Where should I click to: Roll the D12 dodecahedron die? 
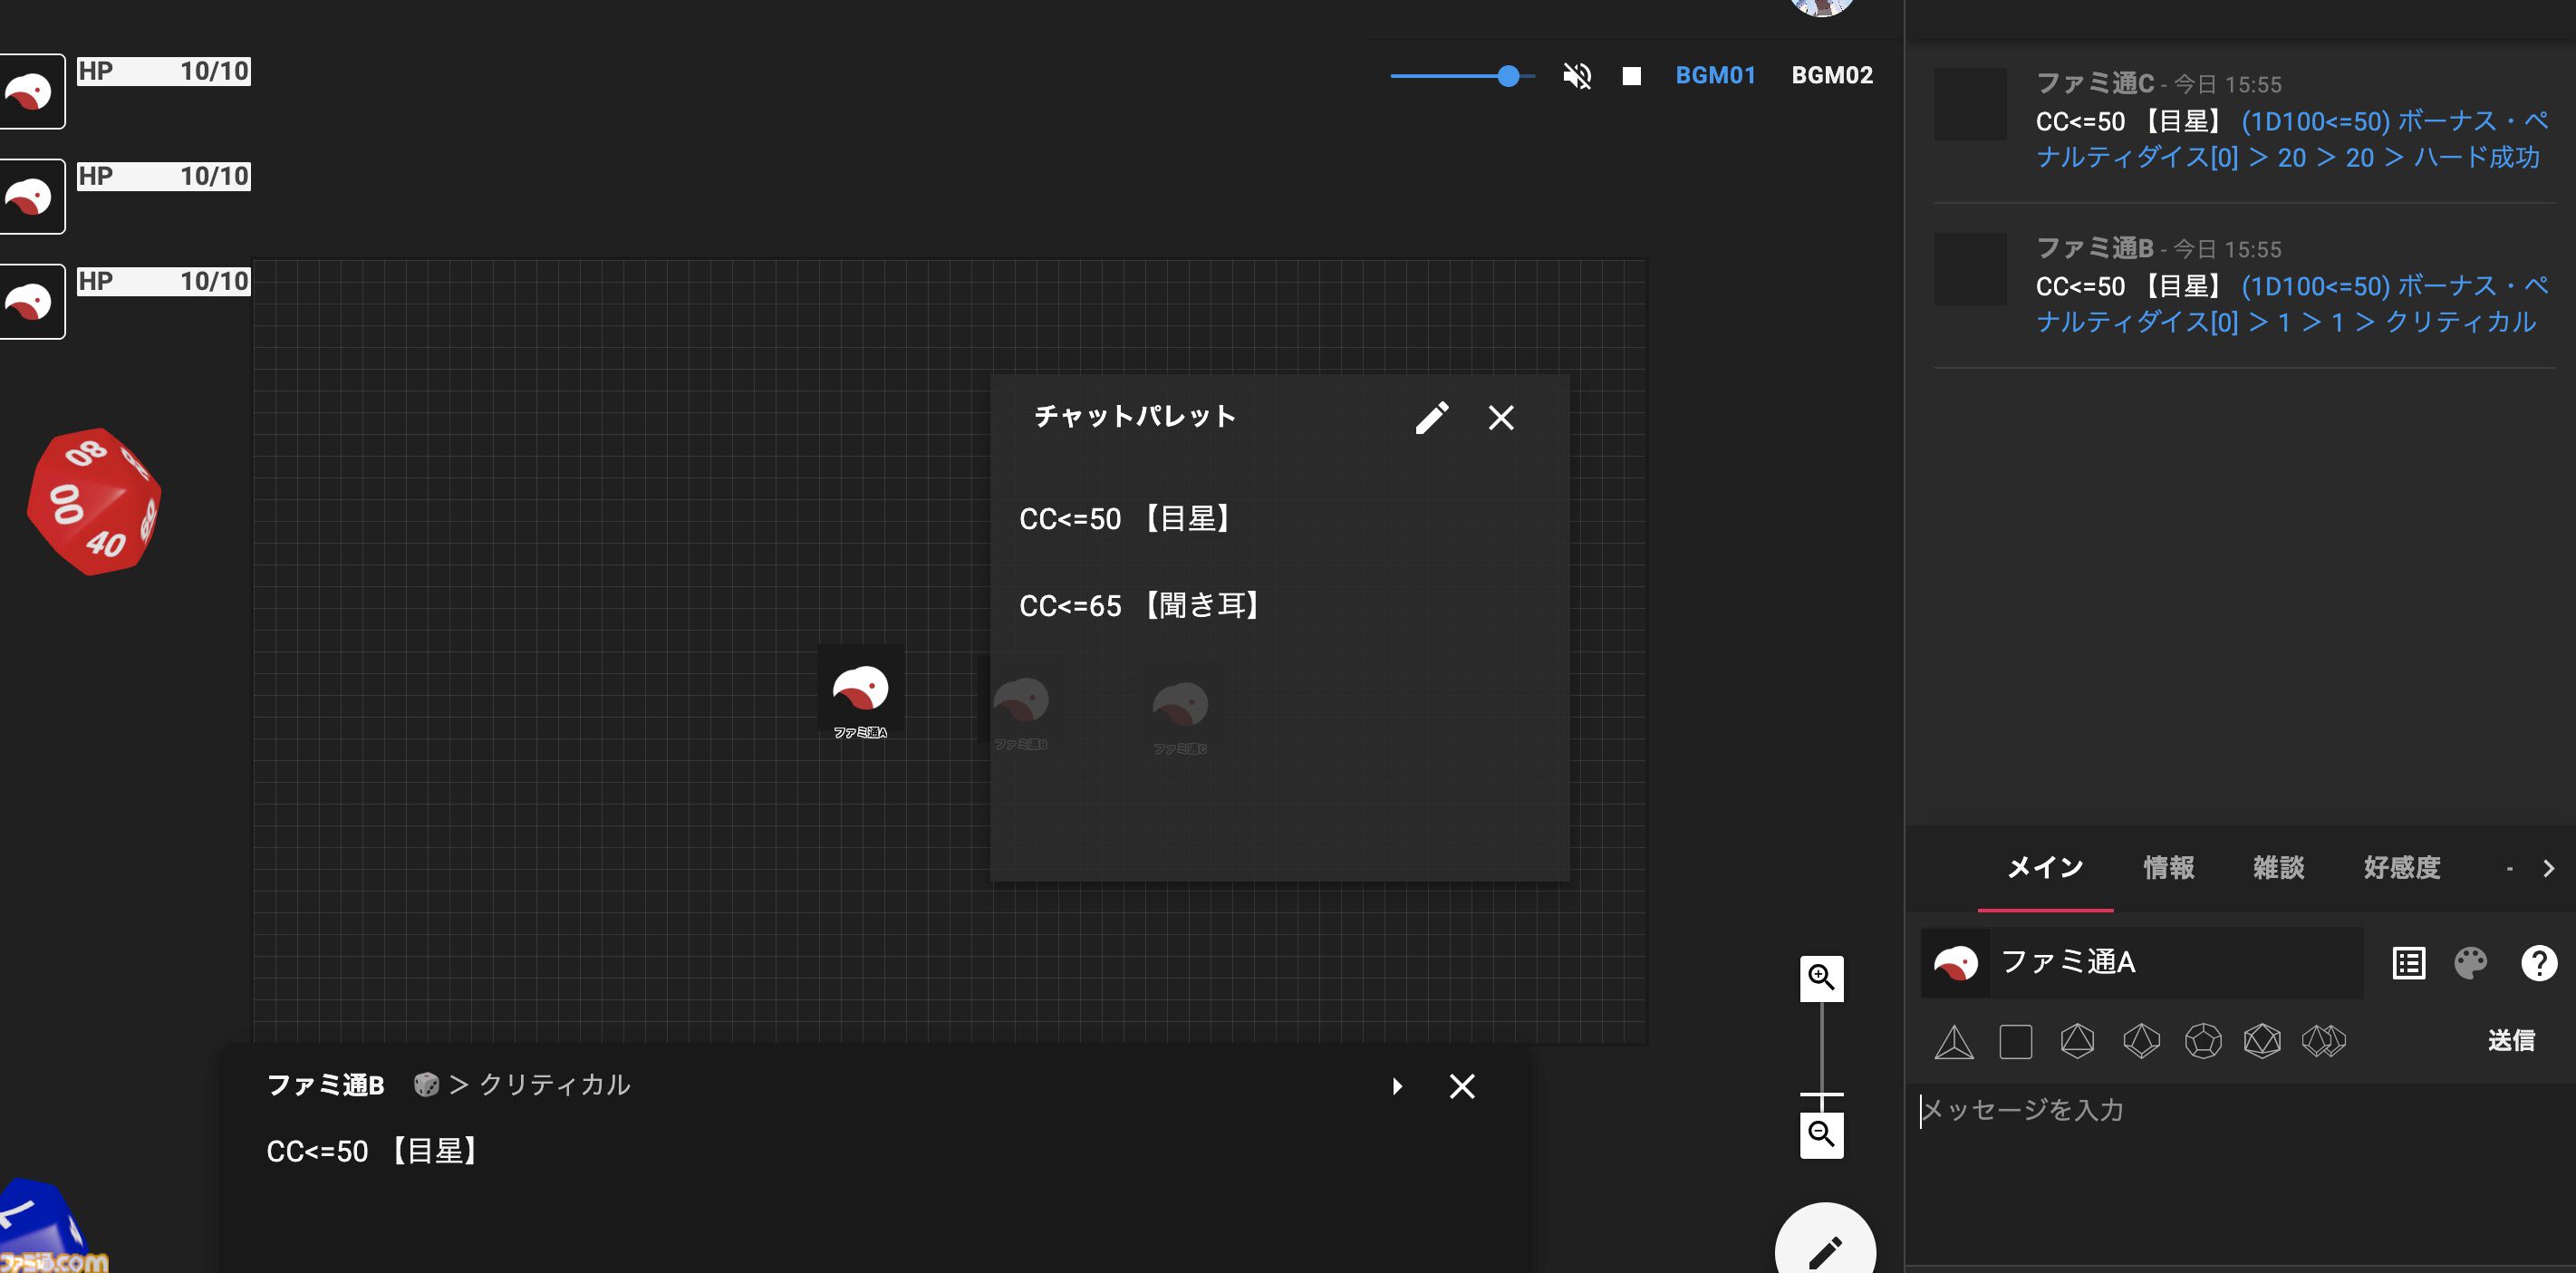2202,1042
